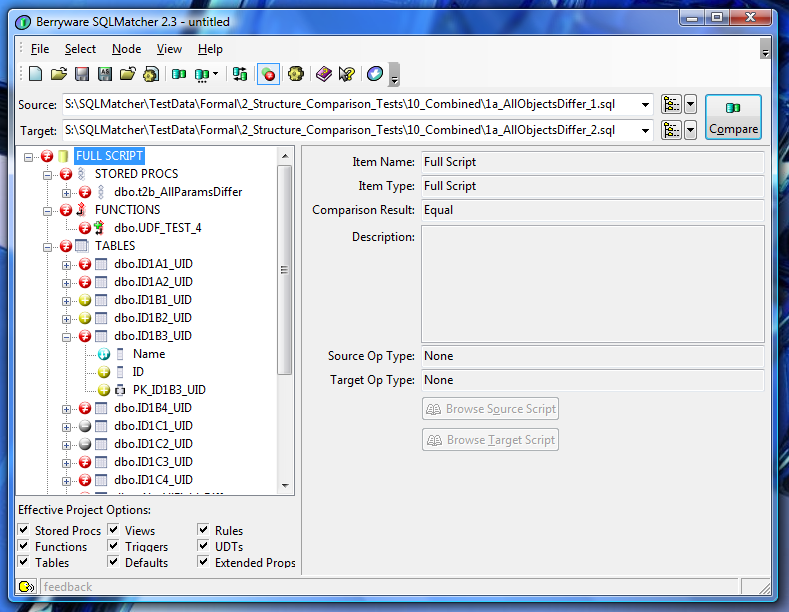This screenshot has width=789, height=612.
Task: Click the Compare with options toolbar icon
Action: (202, 74)
